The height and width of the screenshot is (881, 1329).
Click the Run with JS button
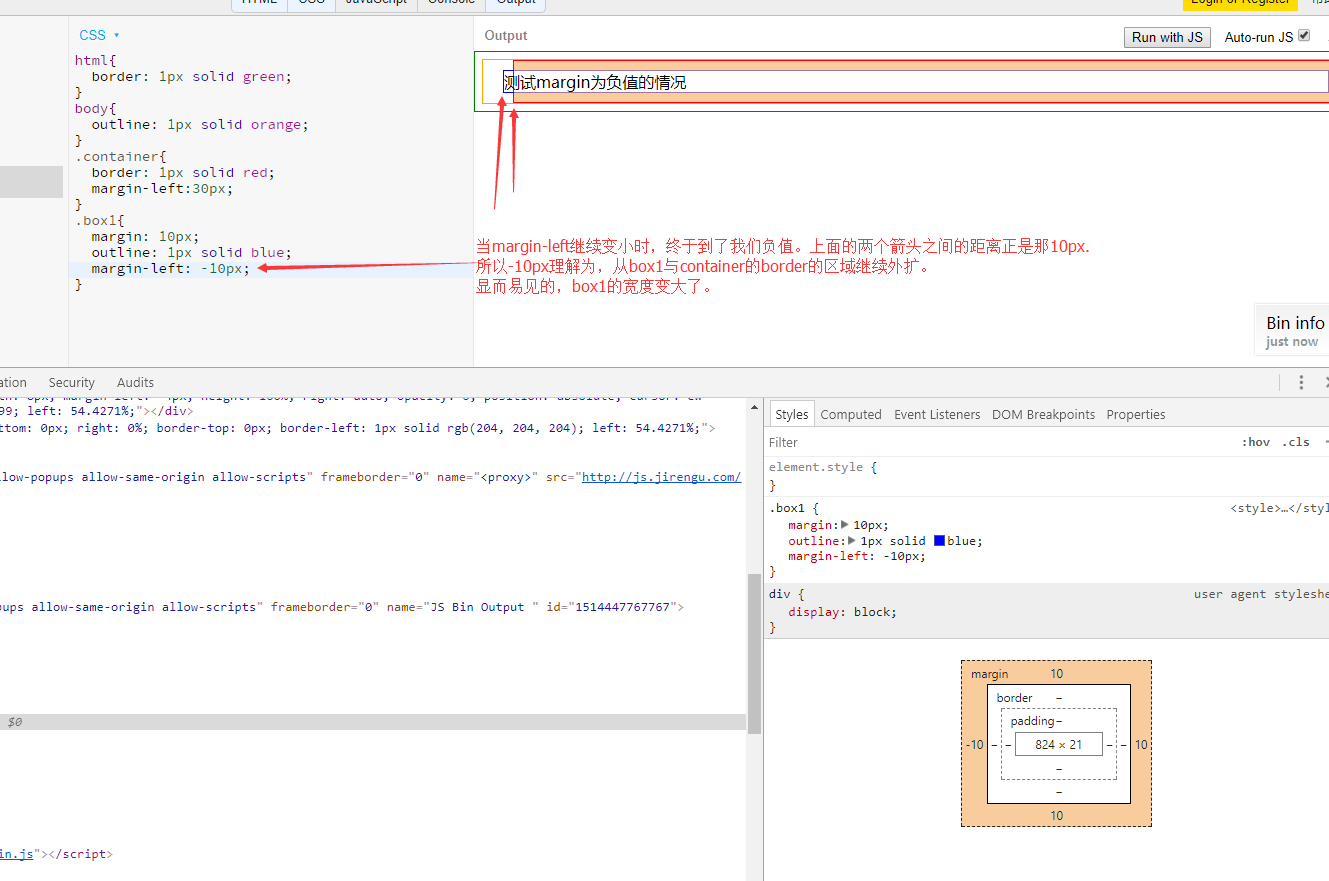point(1167,37)
